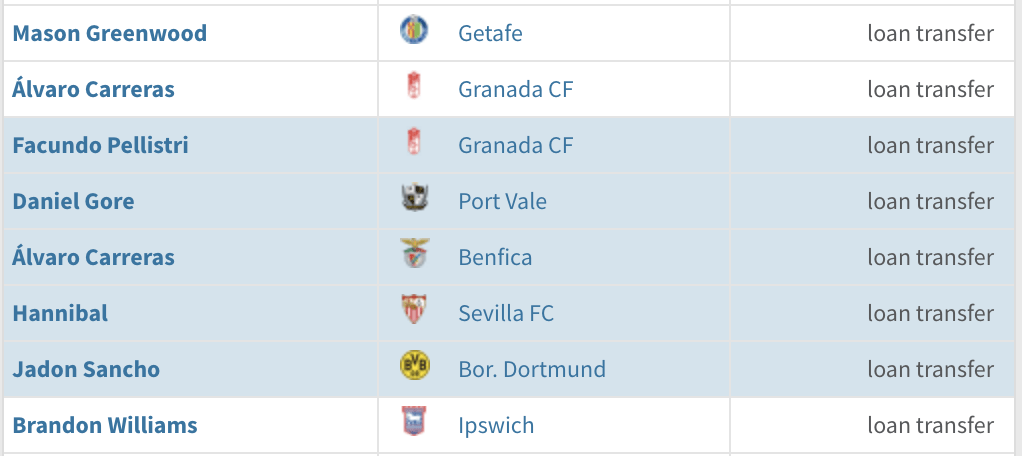Open the Benfica club name link
This screenshot has height=456, width=1022.
click(495, 257)
